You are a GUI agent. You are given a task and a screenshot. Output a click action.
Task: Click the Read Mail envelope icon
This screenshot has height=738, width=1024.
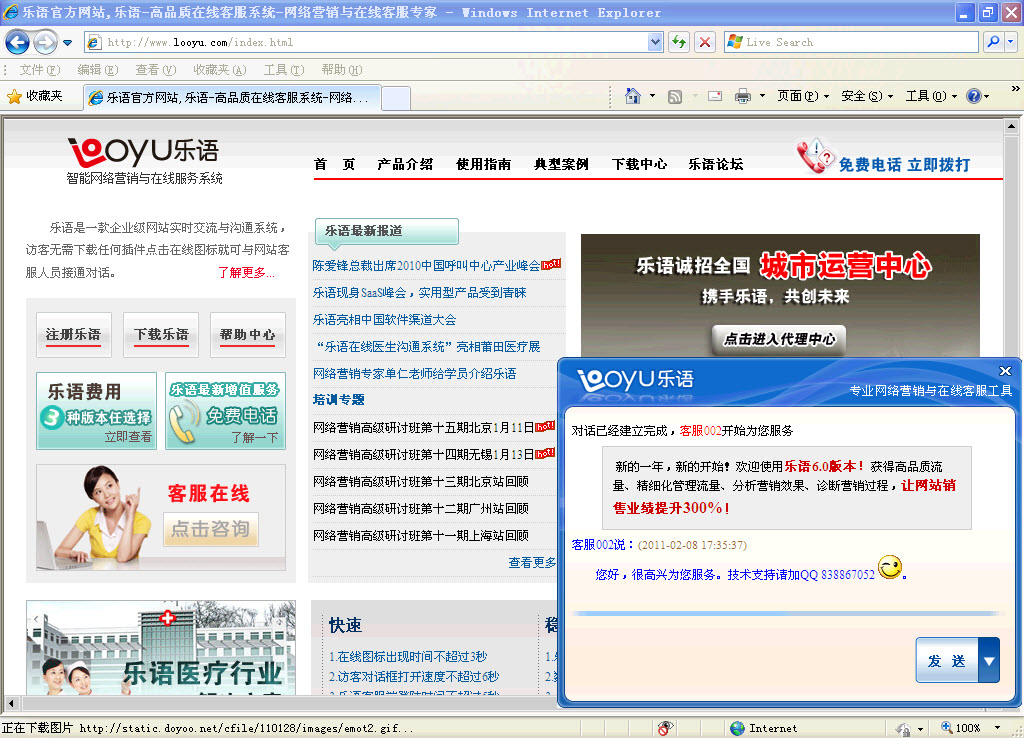[715, 96]
